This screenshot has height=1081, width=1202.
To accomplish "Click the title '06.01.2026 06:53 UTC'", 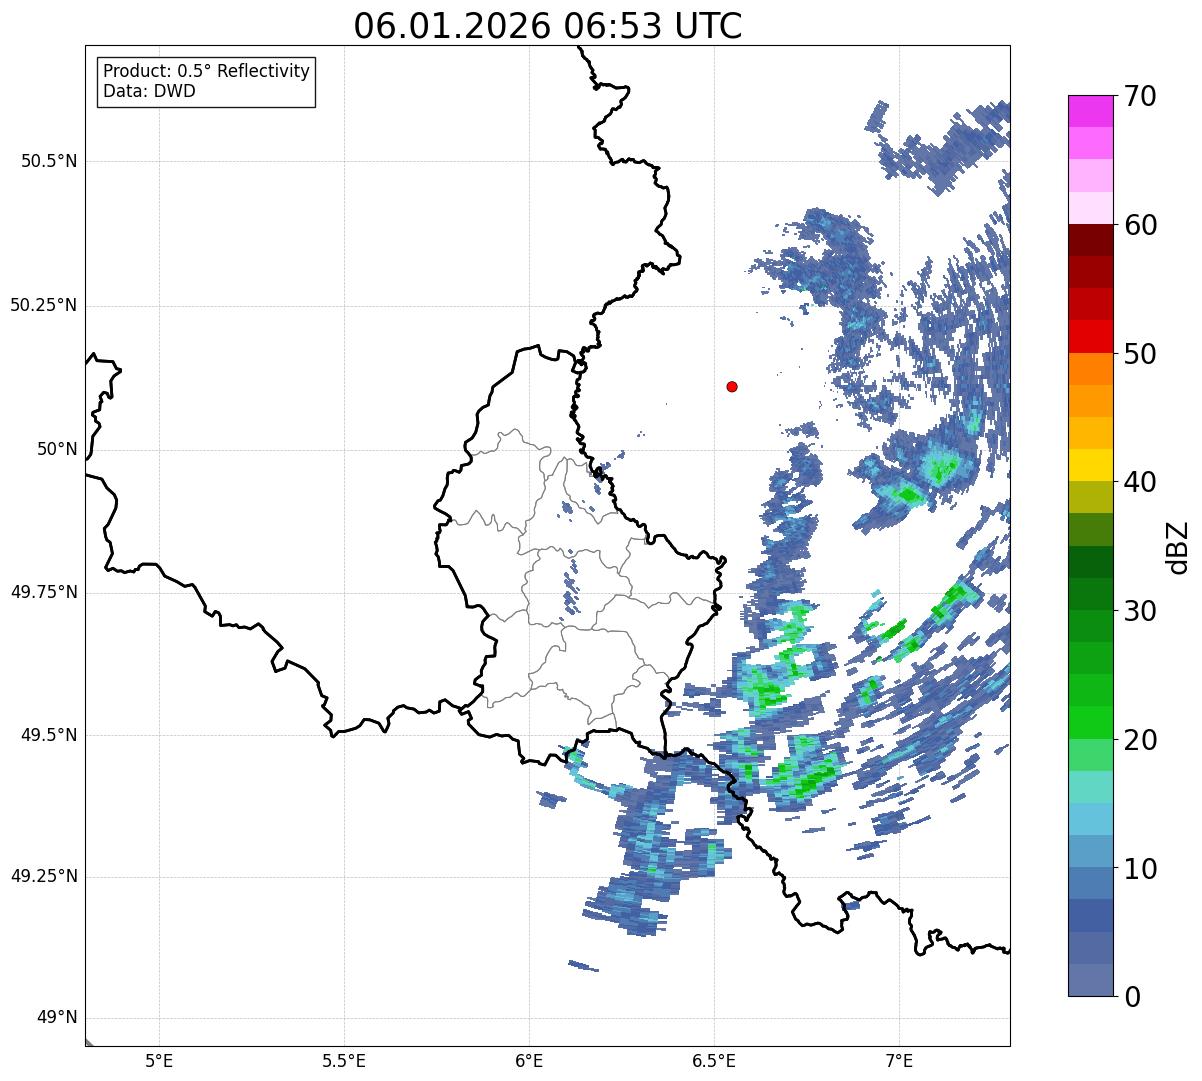I will (x=548, y=26).
